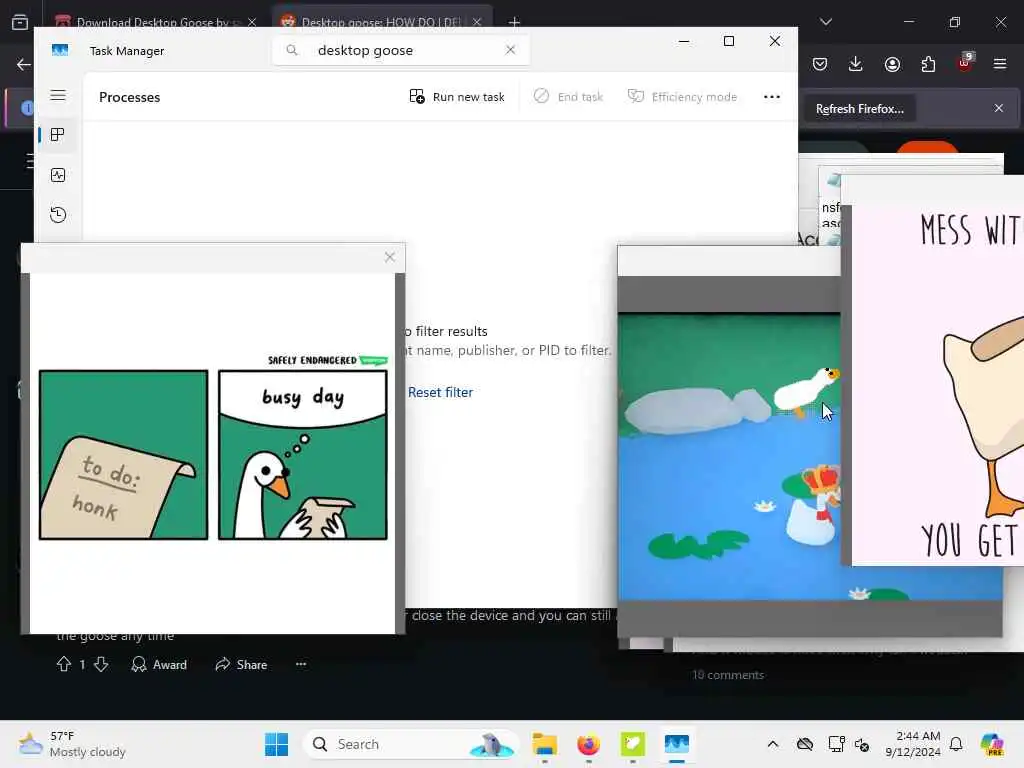The width and height of the screenshot is (1024, 768).
Task: Click the 10 comments text
Action: 728,675
